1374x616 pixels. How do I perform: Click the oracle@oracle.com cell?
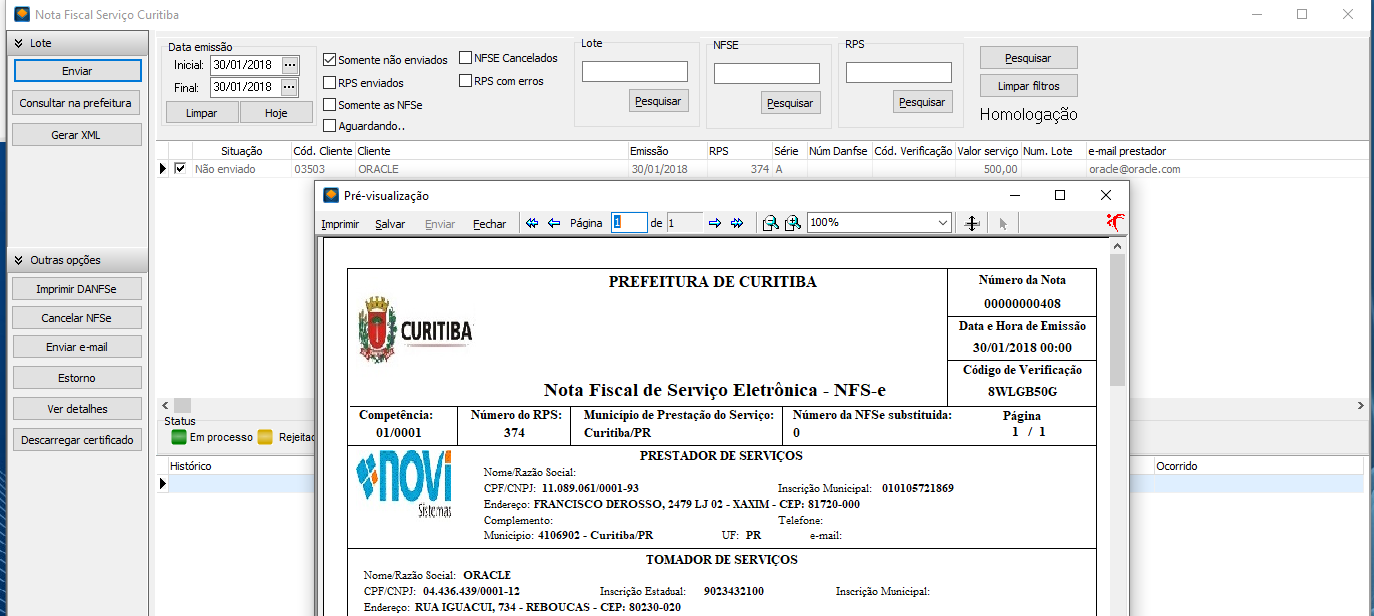point(1135,169)
